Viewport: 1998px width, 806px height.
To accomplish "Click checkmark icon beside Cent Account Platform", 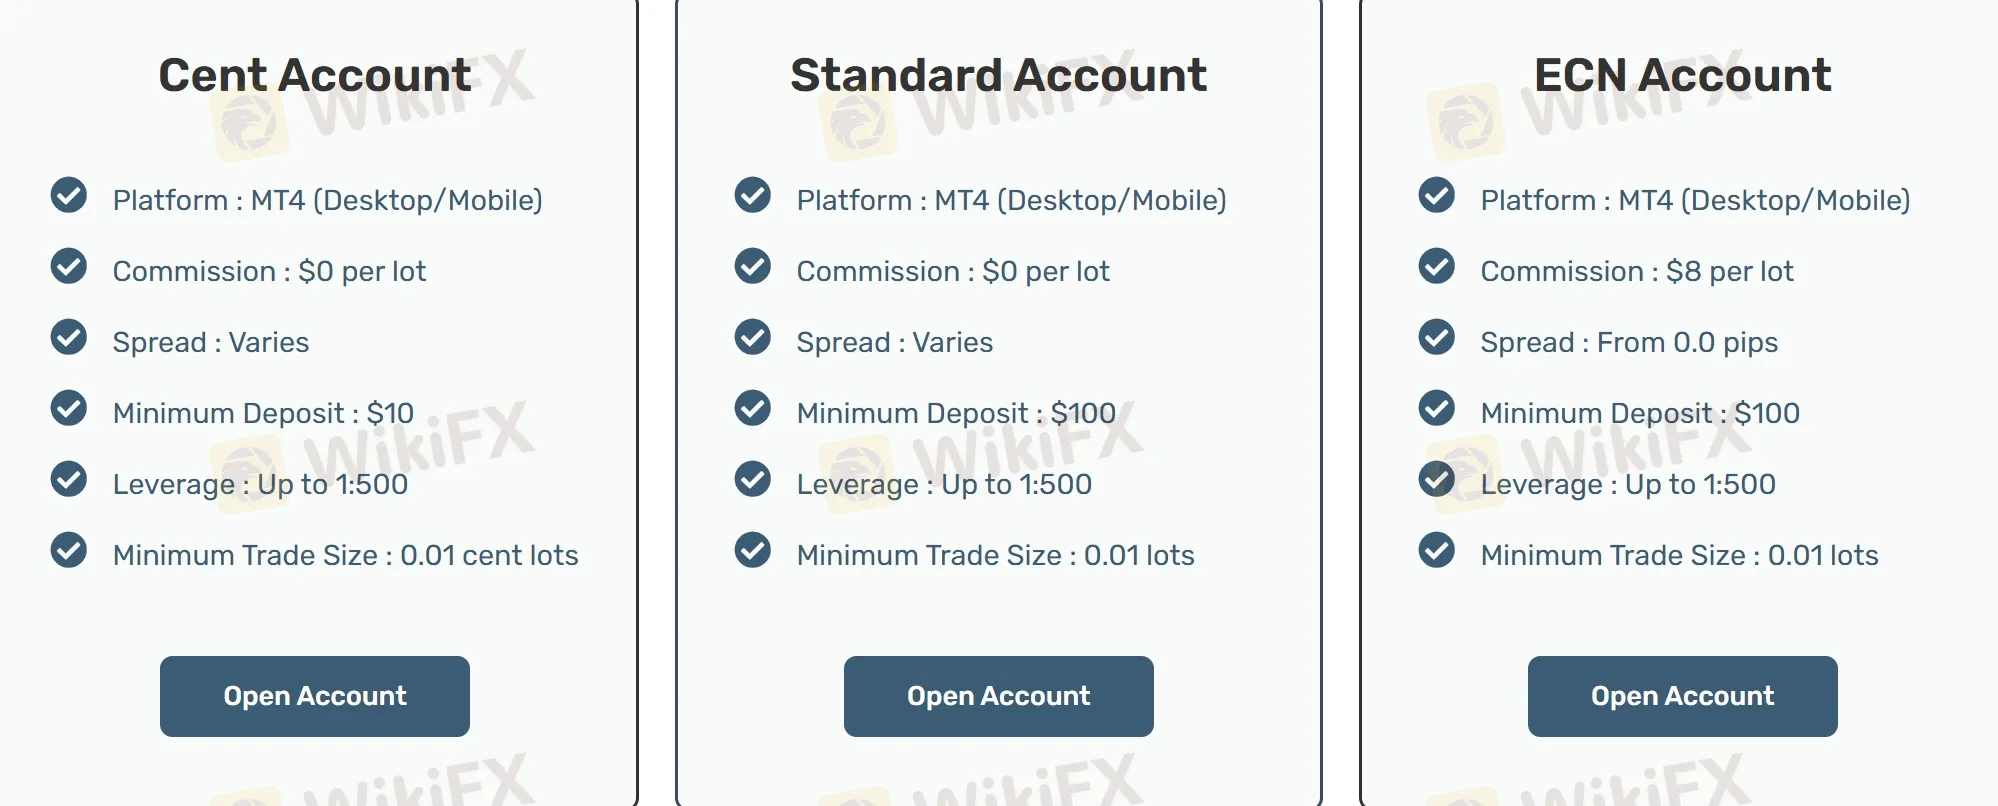I will click(x=69, y=195).
